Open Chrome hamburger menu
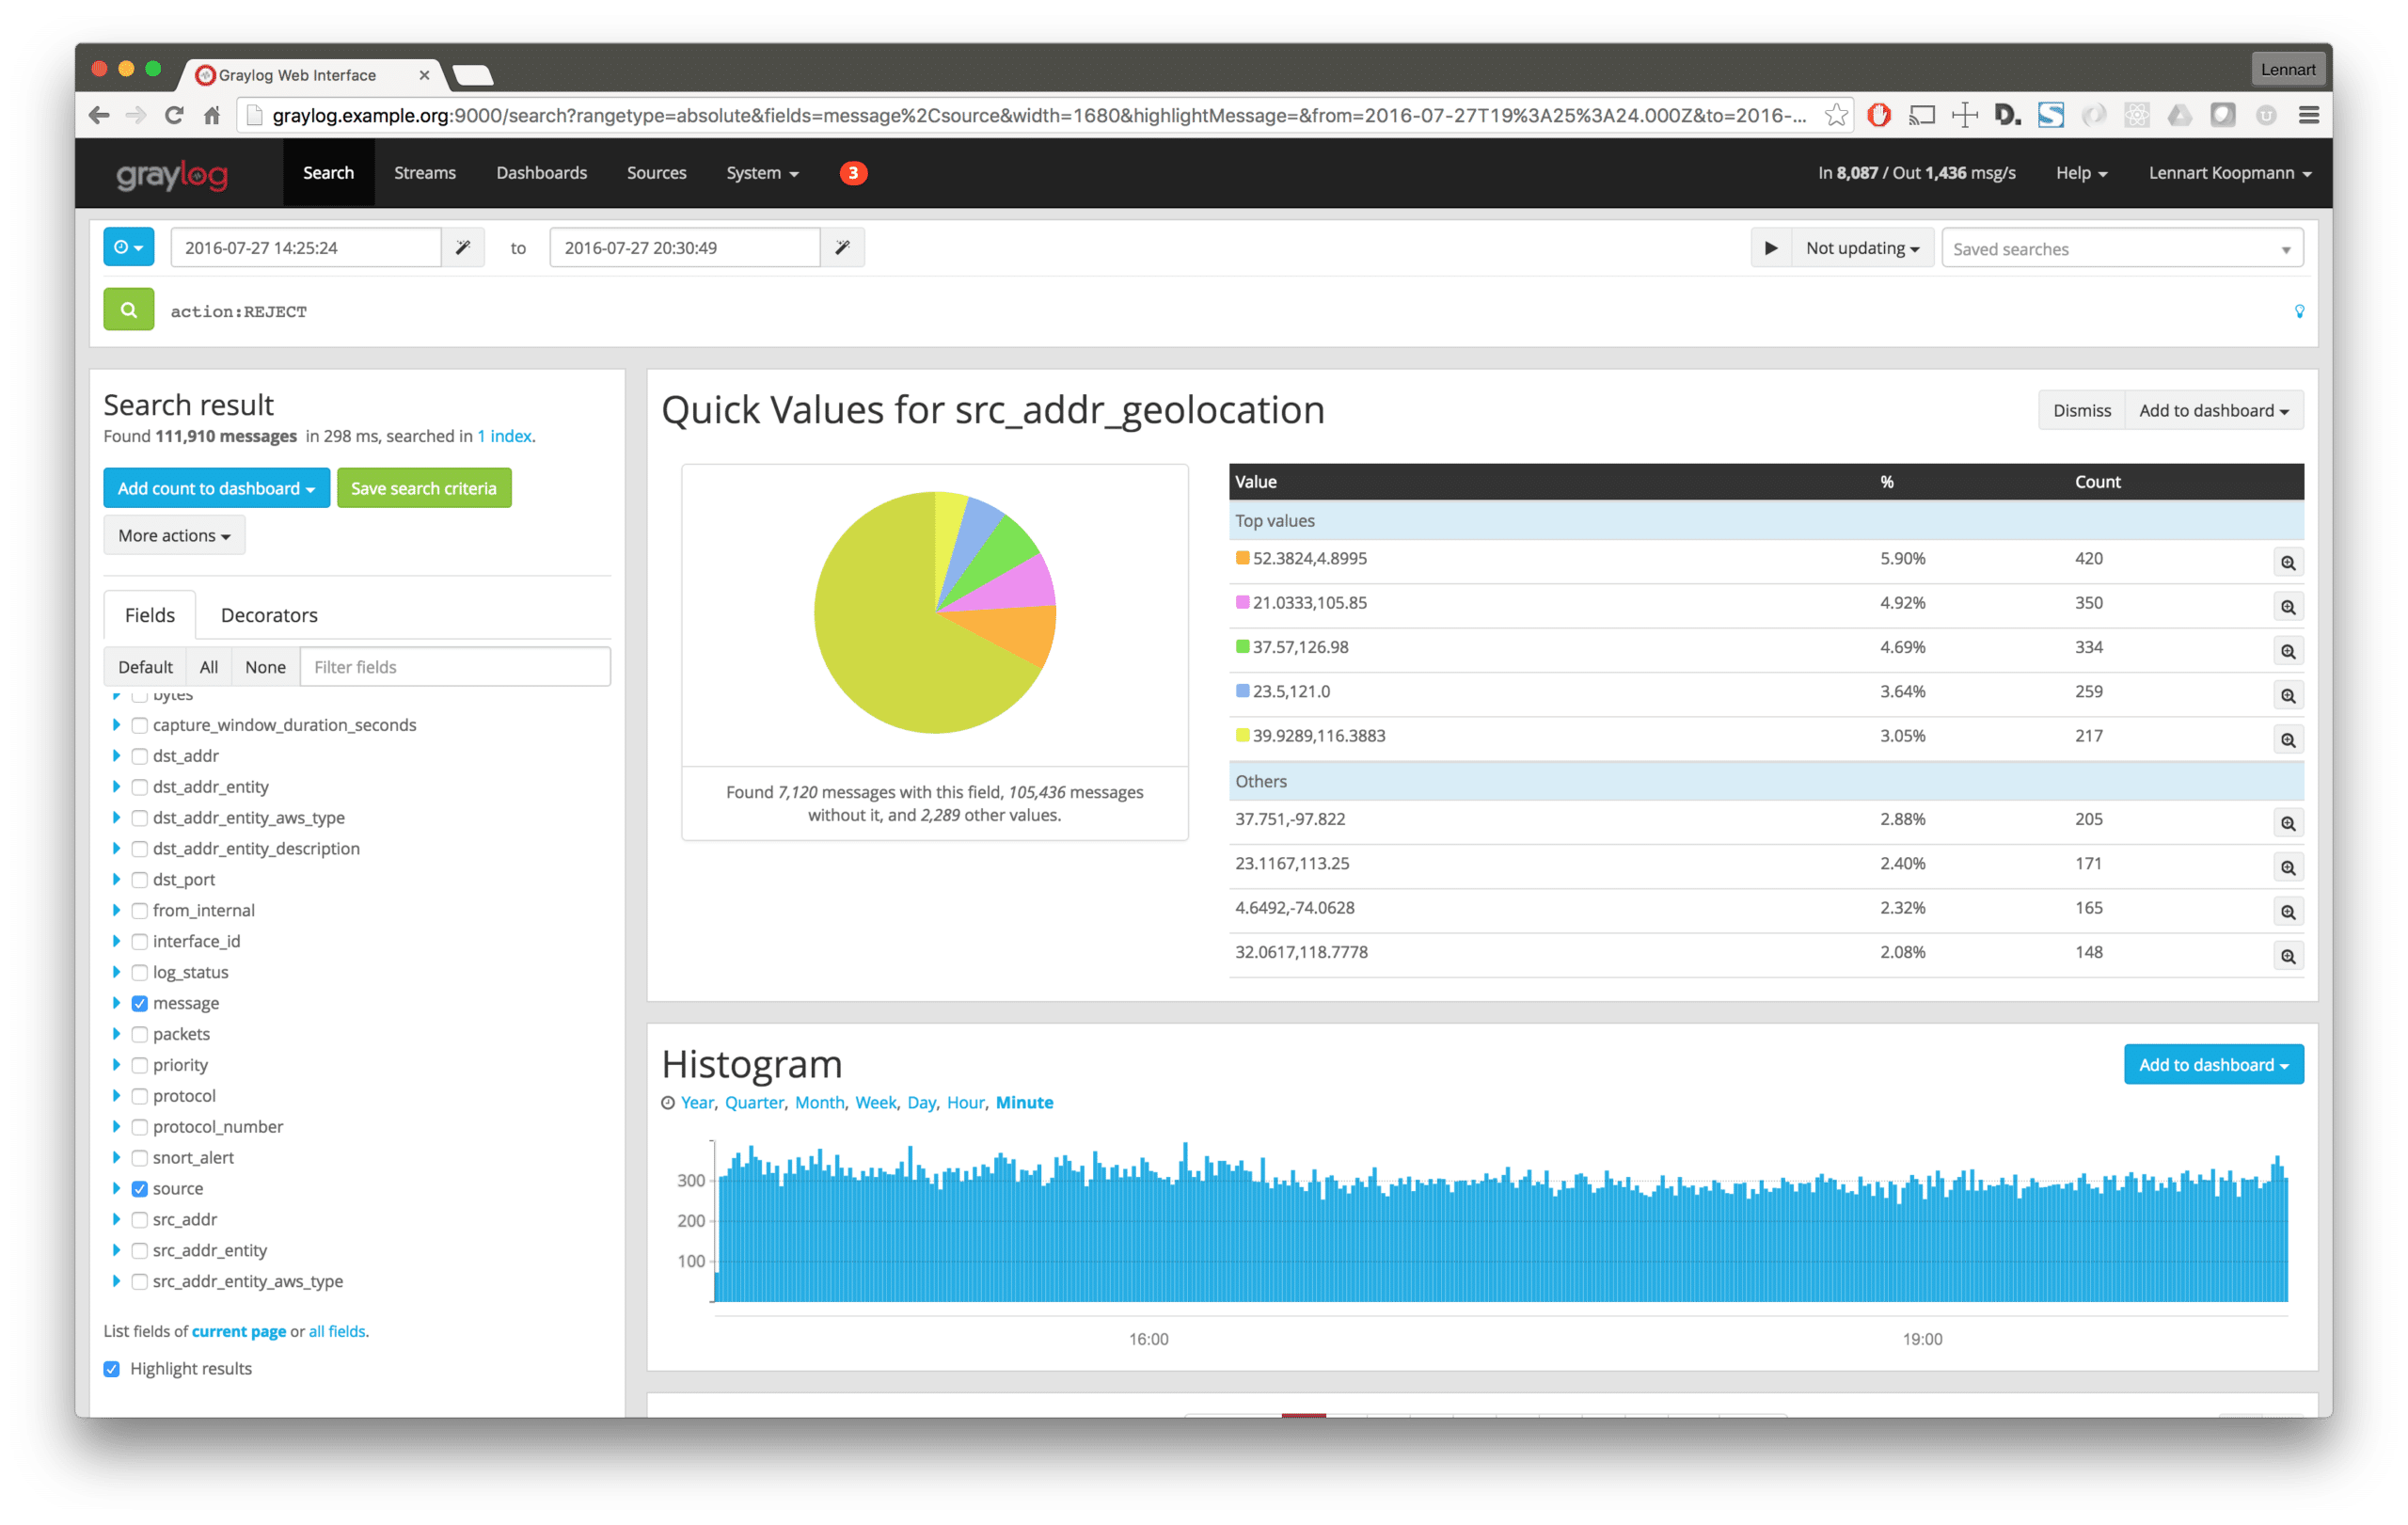This screenshot has height=1525, width=2408. click(2309, 115)
